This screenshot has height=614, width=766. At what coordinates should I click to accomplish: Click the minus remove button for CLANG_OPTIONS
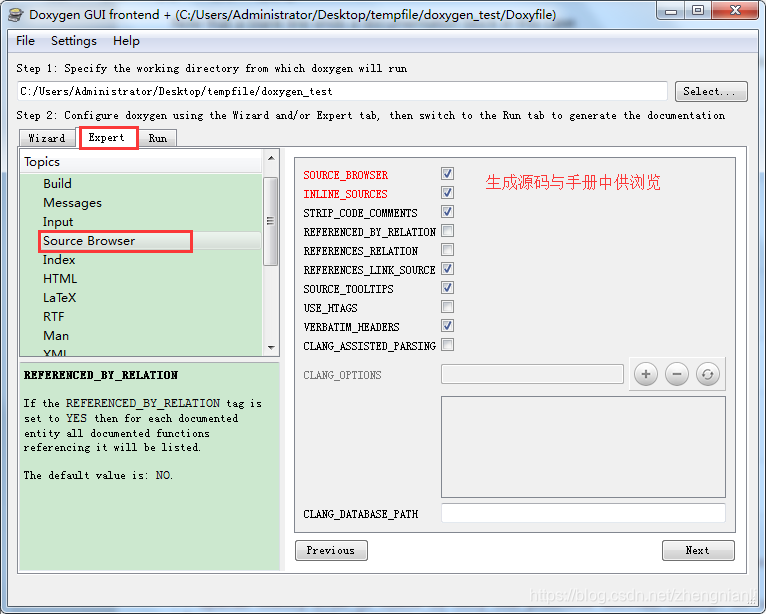(677, 375)
